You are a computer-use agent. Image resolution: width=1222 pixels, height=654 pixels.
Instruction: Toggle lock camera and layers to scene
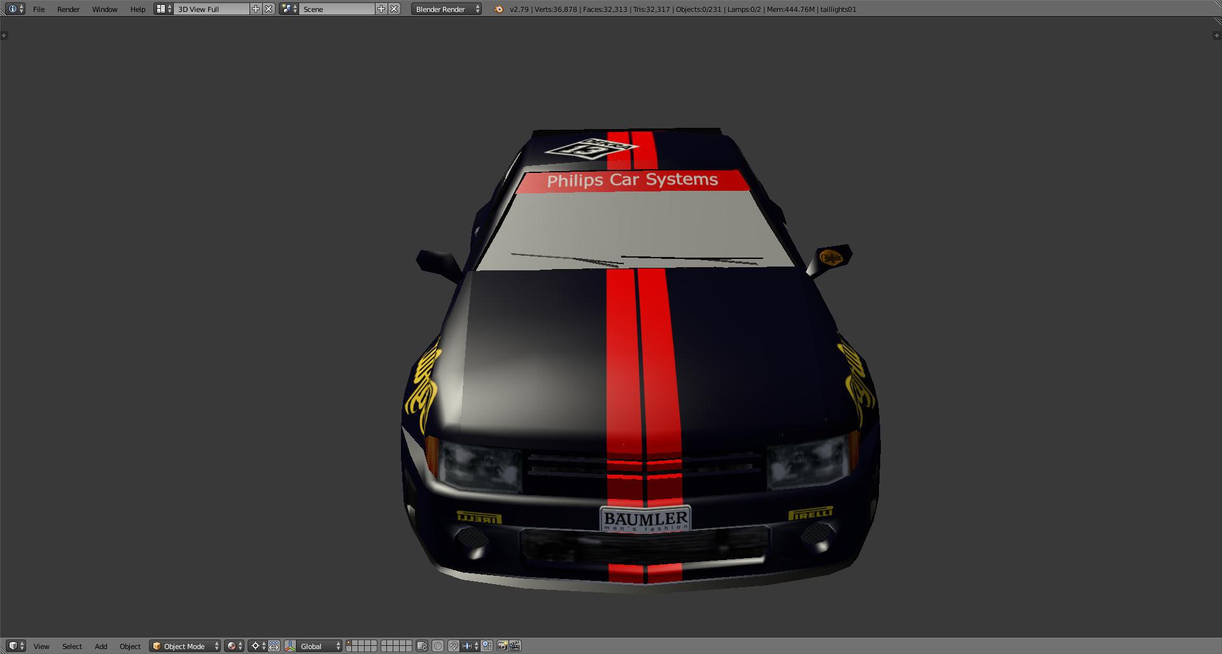coord(422,646)
